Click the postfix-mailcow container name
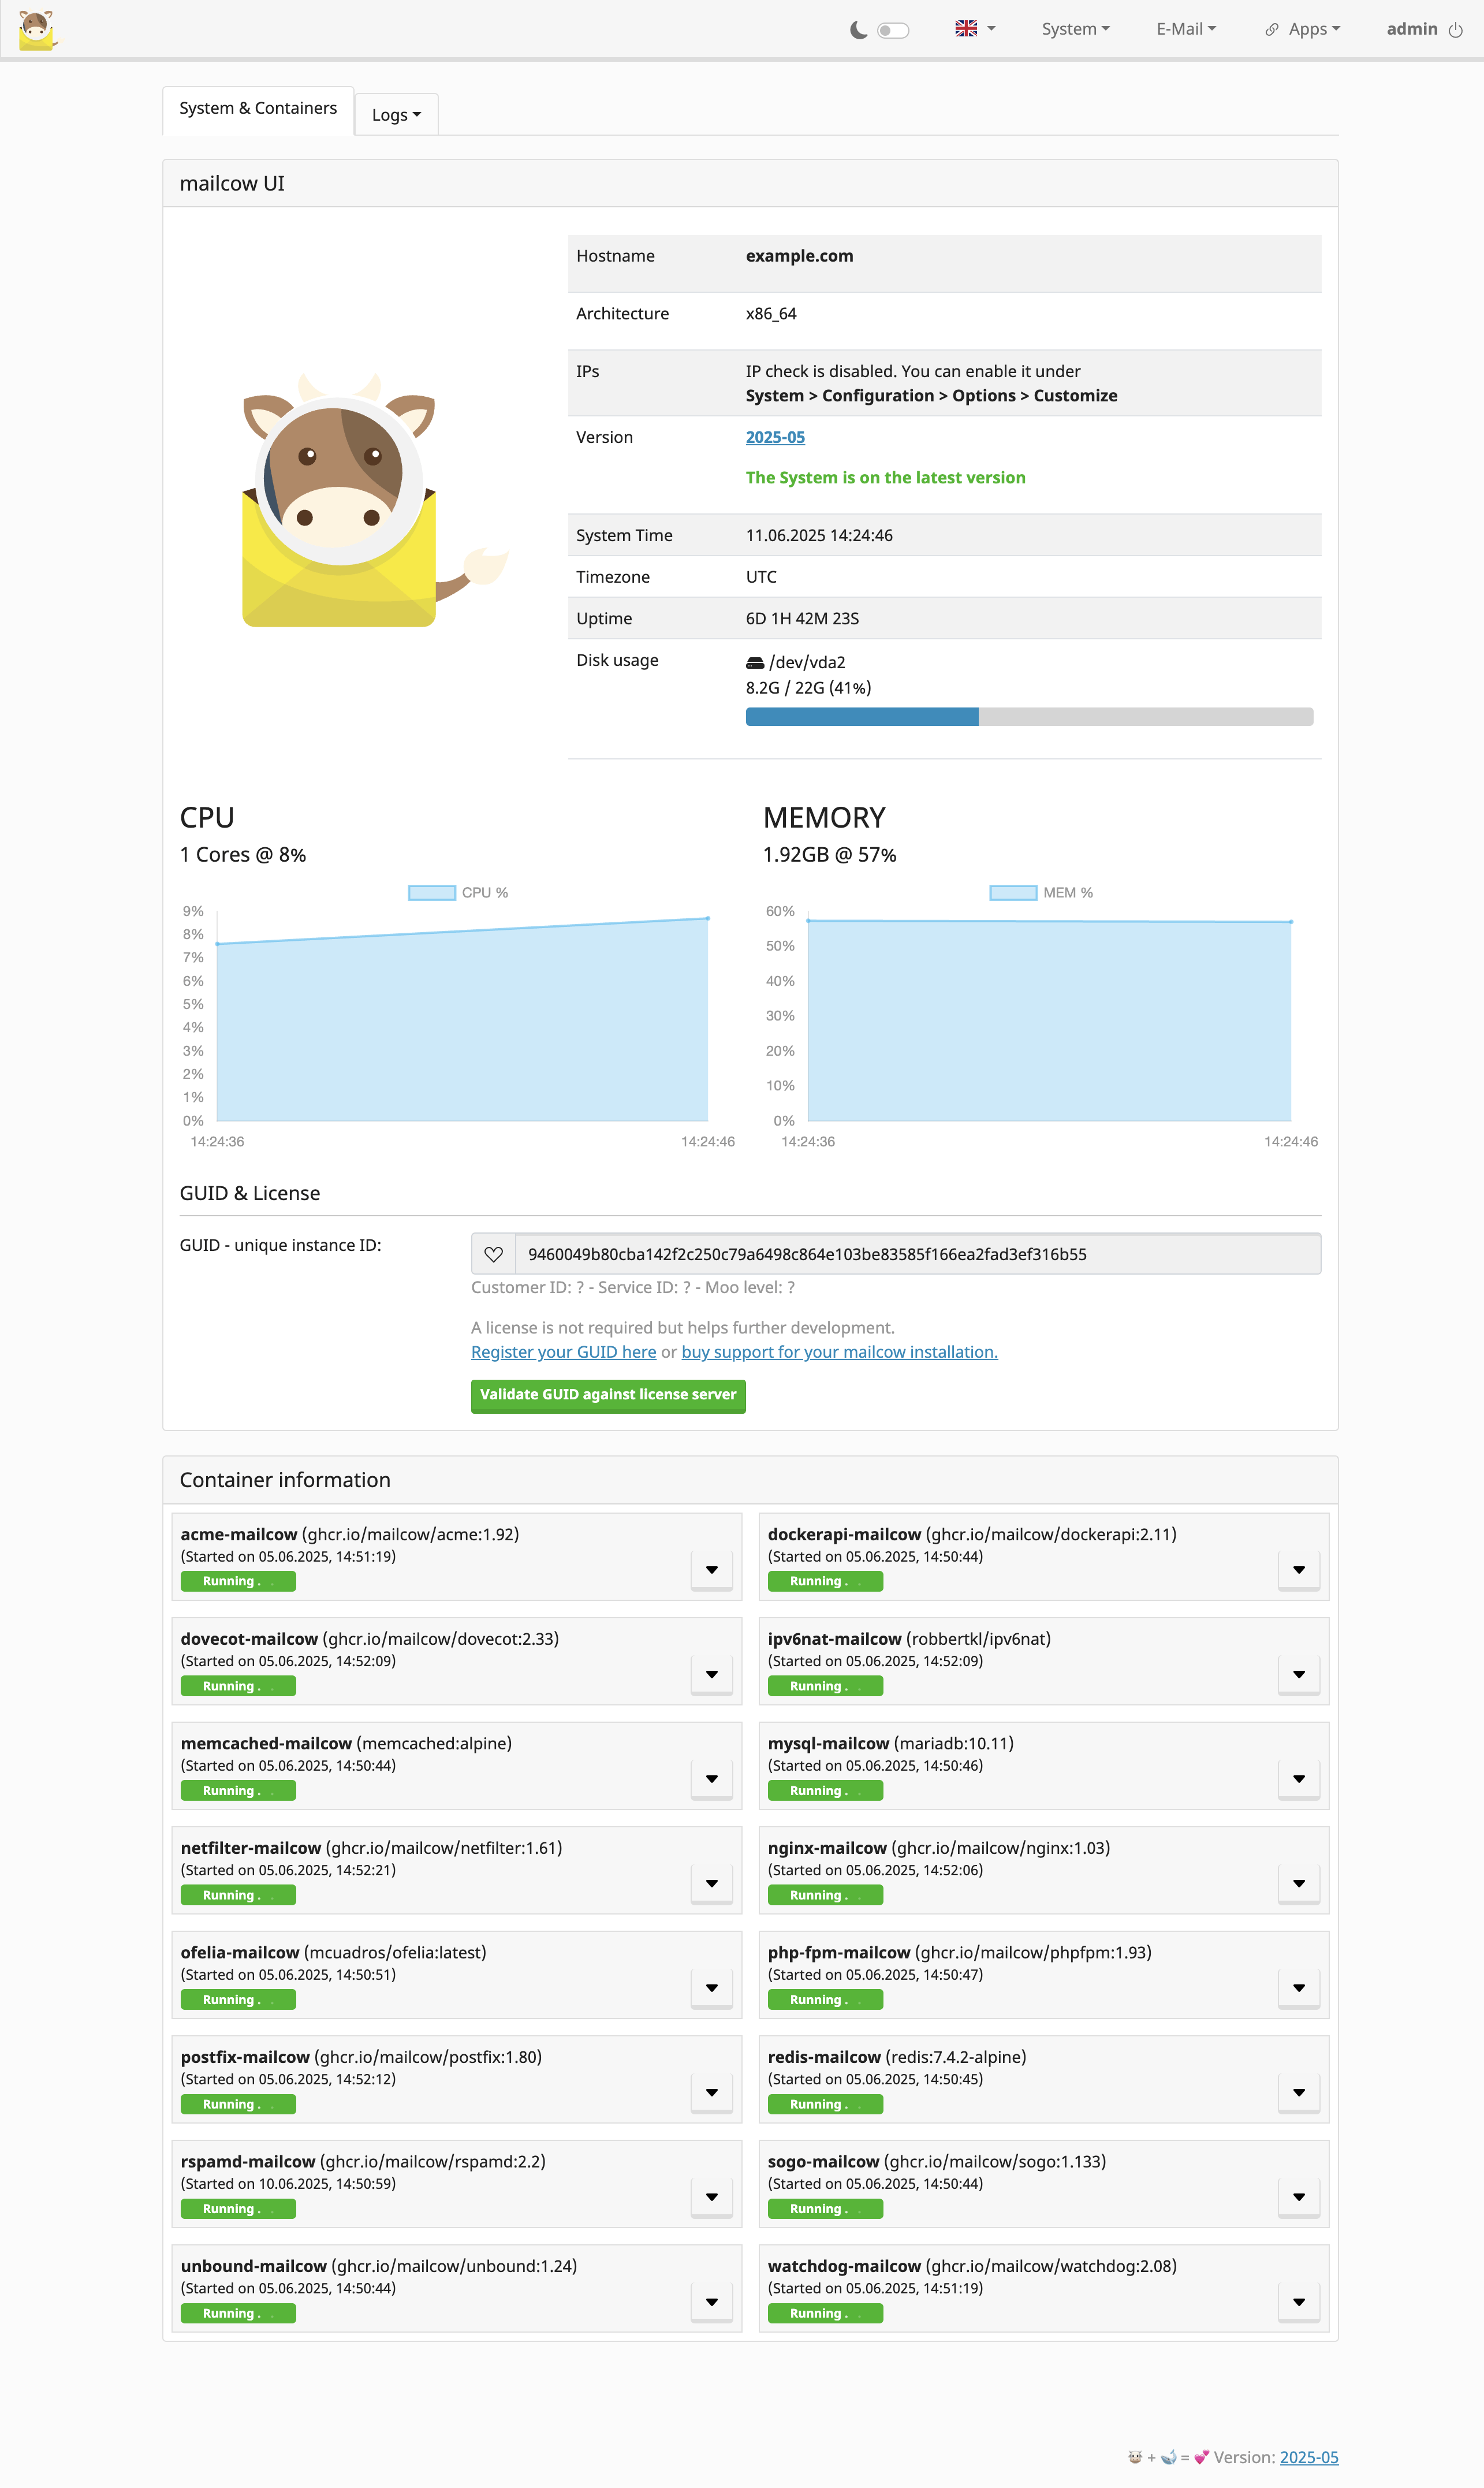This screenshot has height=2488, width=1484. [x=245, y=2057]
